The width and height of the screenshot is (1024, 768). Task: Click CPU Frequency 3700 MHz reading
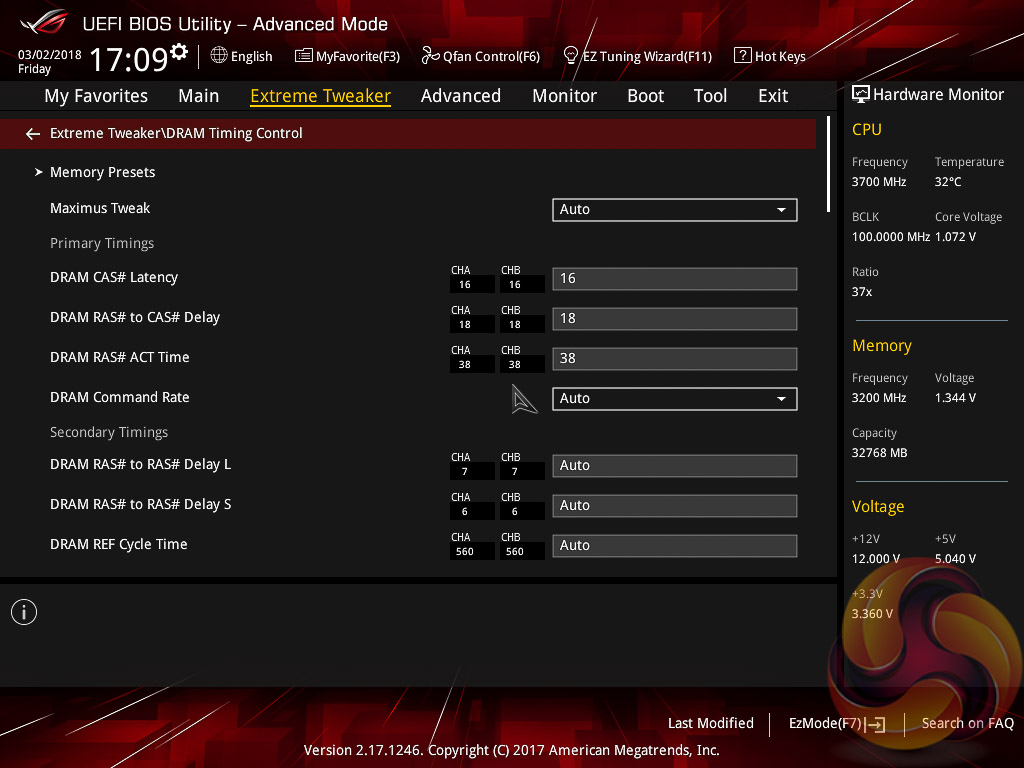(878, 182)
